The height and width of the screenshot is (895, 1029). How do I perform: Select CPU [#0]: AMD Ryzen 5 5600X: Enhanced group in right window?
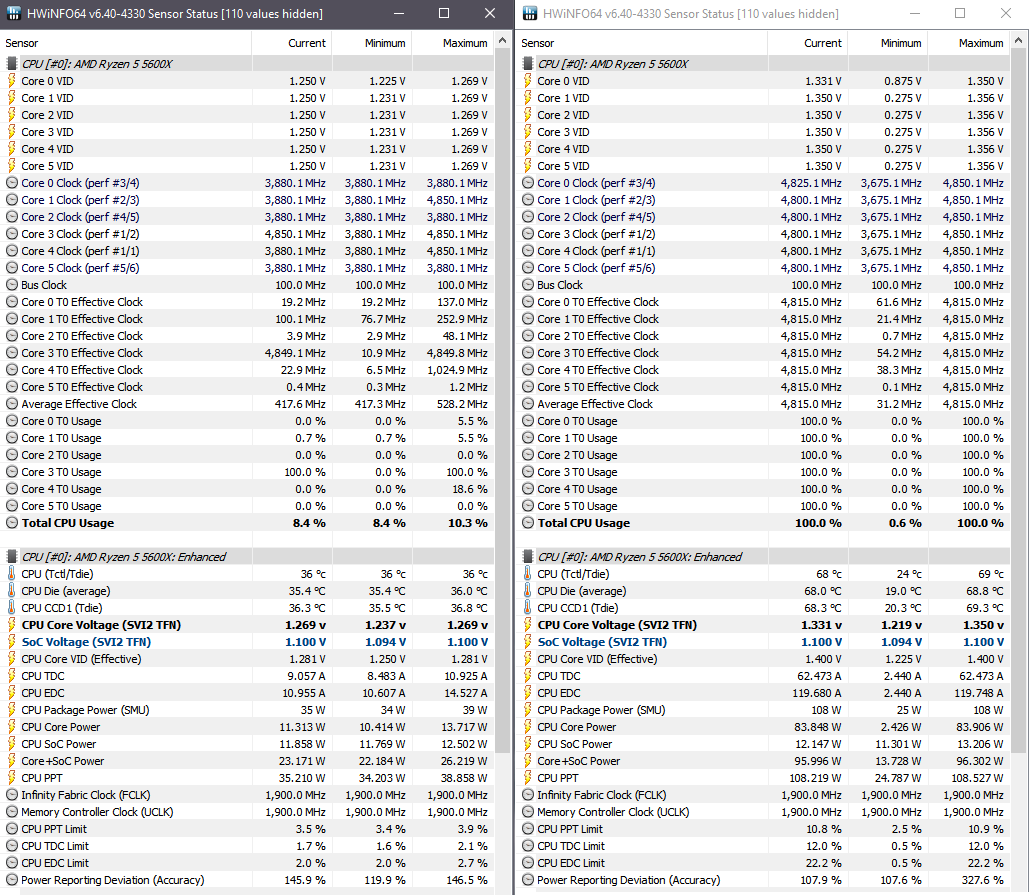tap(763, 556)
